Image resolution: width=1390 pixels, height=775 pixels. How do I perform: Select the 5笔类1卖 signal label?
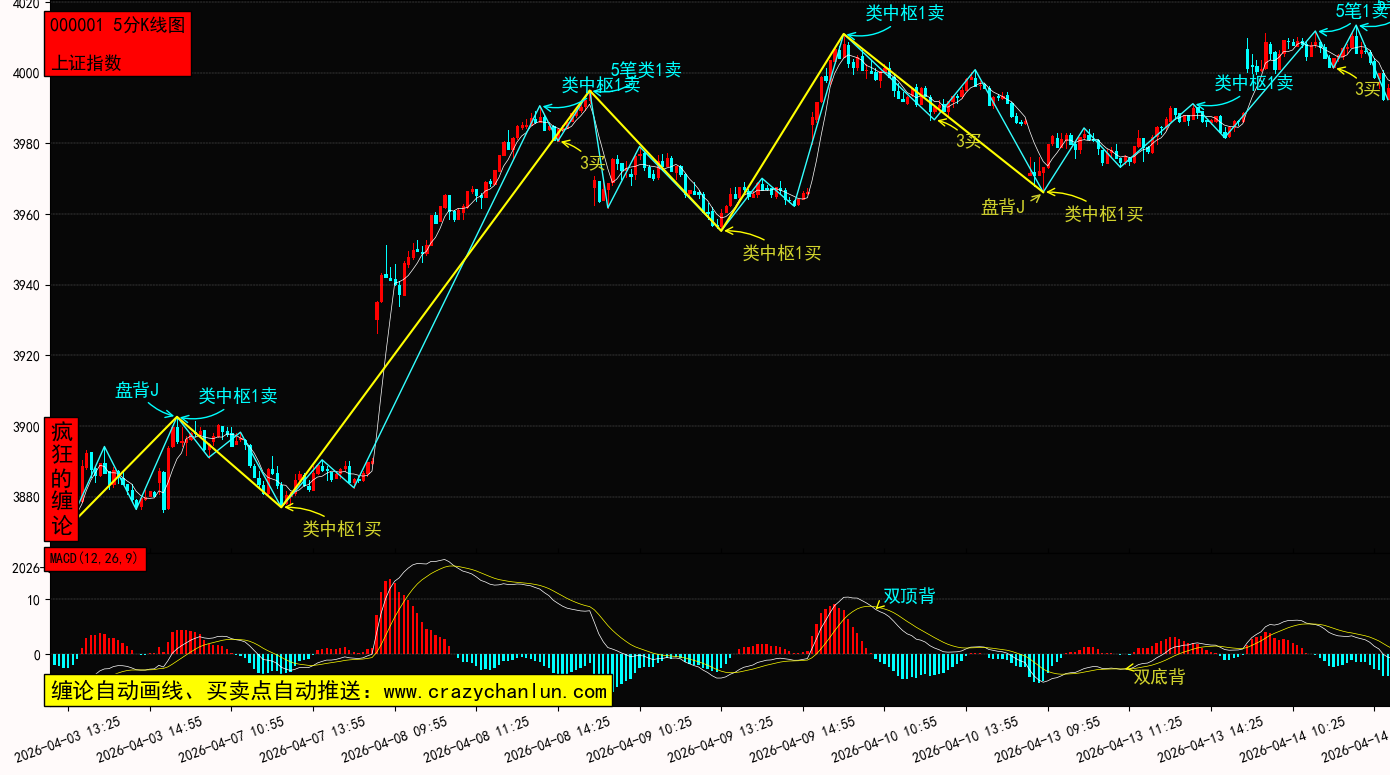tap(646, 70)
